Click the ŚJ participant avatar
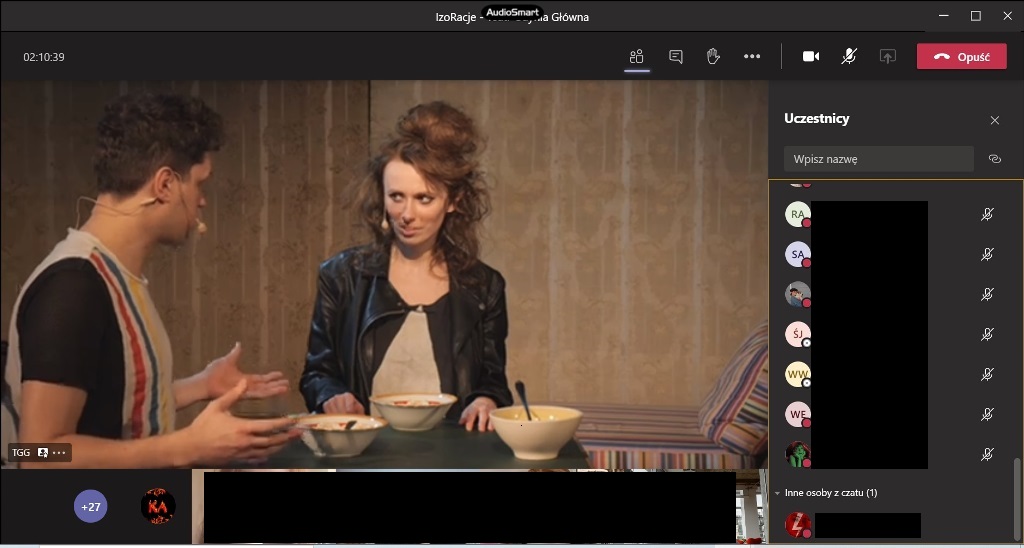The image size is (1024, 548). pyautogui.click(x=797, y=334)
